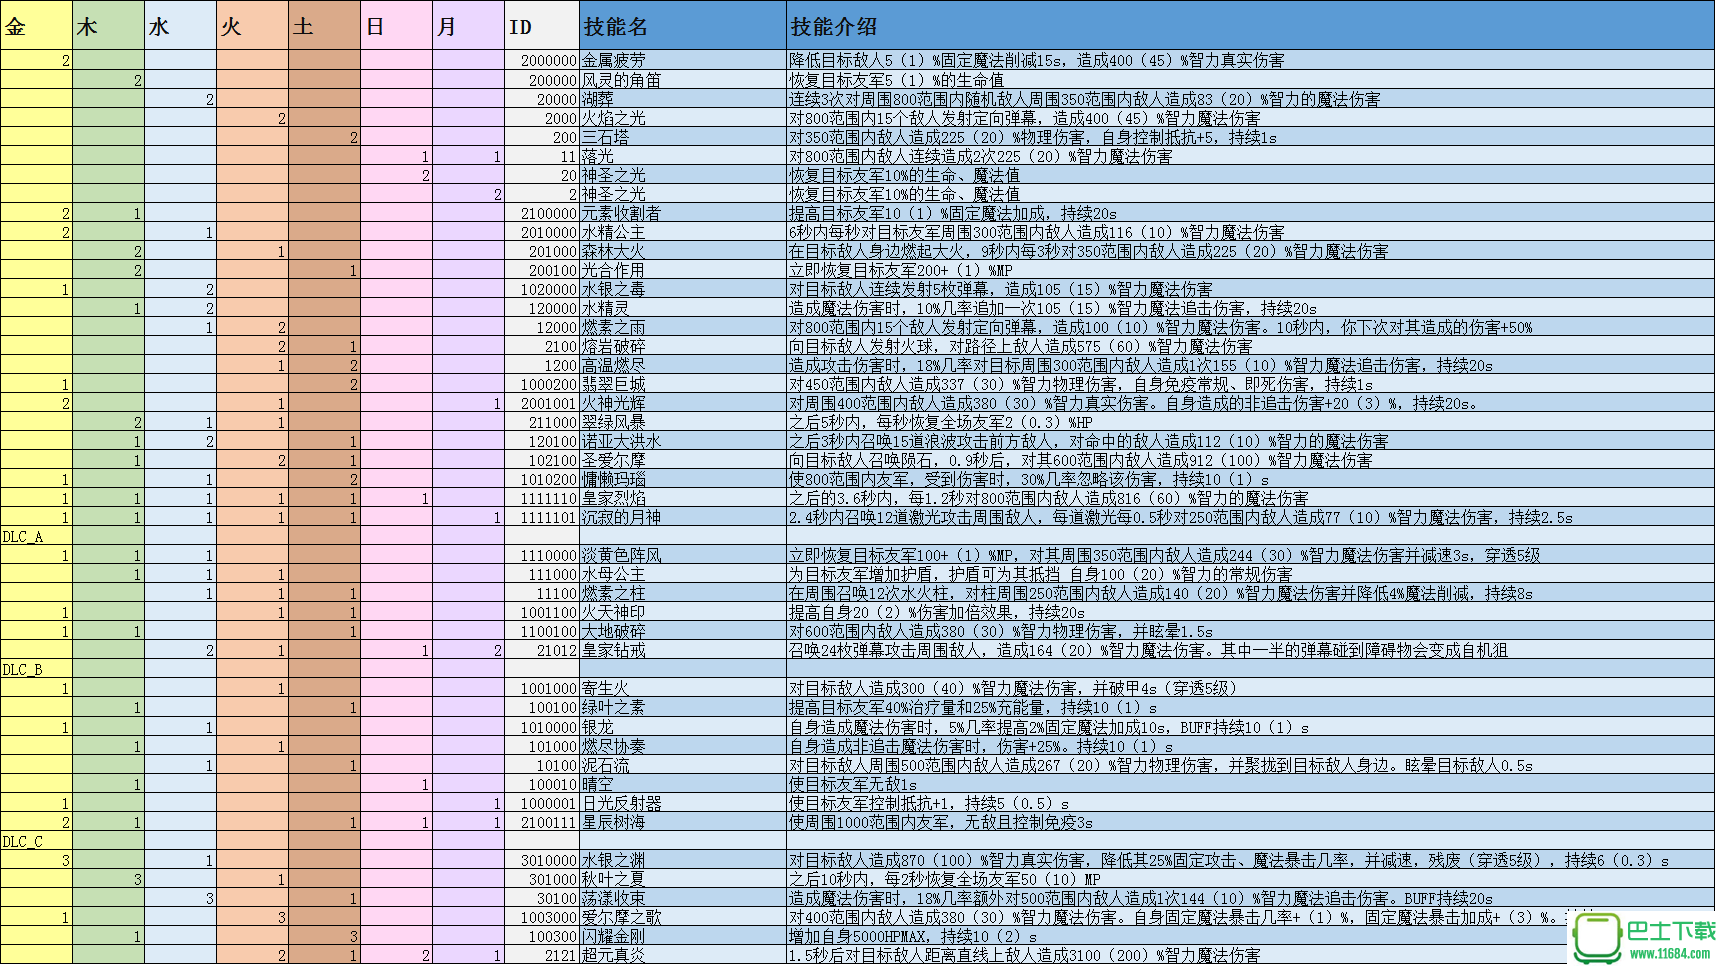This screenshot has height=966, width=1717.
Task: Click the skill name 翡翠巨城
Action: point(683,384)
